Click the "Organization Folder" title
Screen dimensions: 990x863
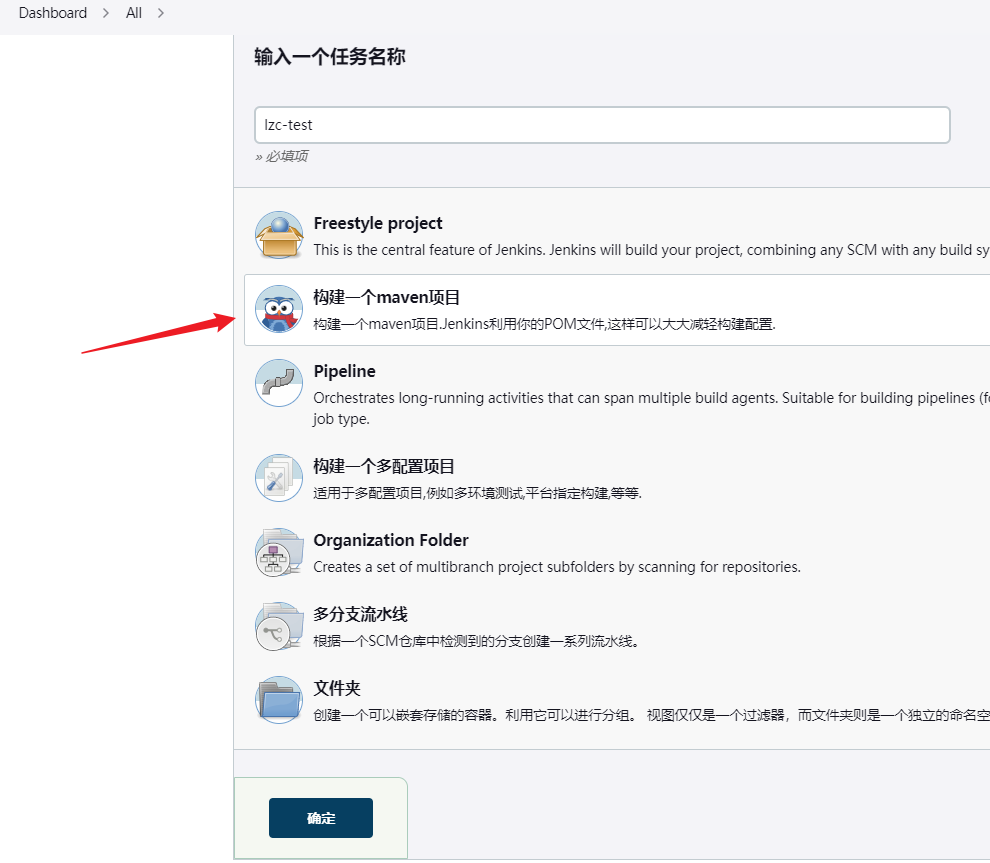(x=391, y=540)
